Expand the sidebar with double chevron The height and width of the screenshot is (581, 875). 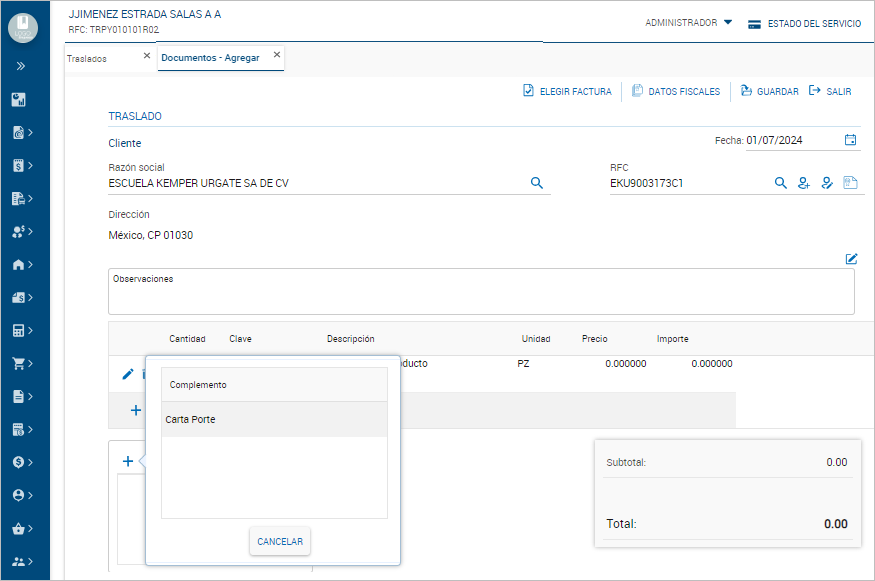pyautogui.click(x=21, y=67)
